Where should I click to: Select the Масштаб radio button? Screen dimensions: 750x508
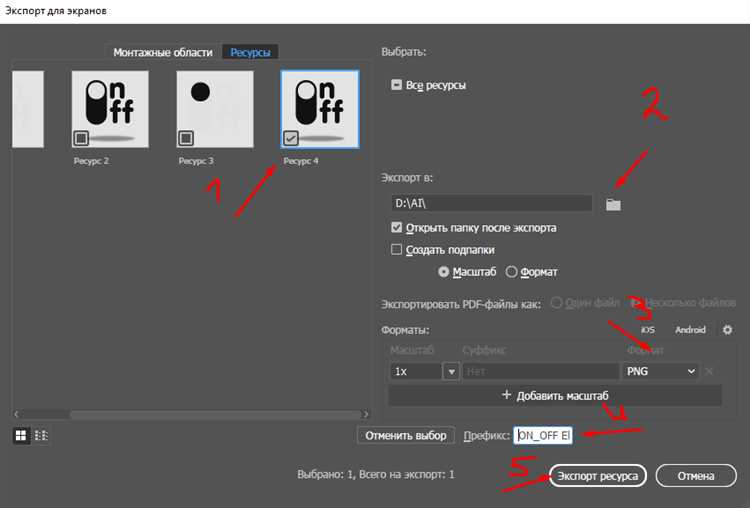click(443, 272)
